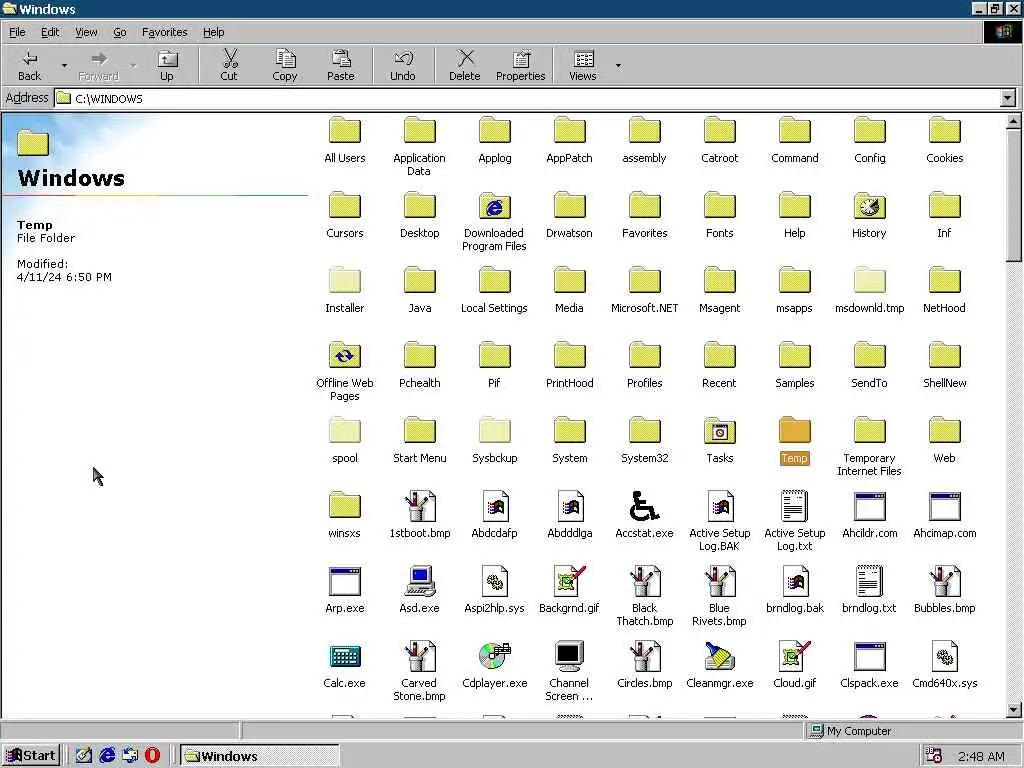Click the Views toolbar button
Screen dimensions: 1024x768
(583, 65)
